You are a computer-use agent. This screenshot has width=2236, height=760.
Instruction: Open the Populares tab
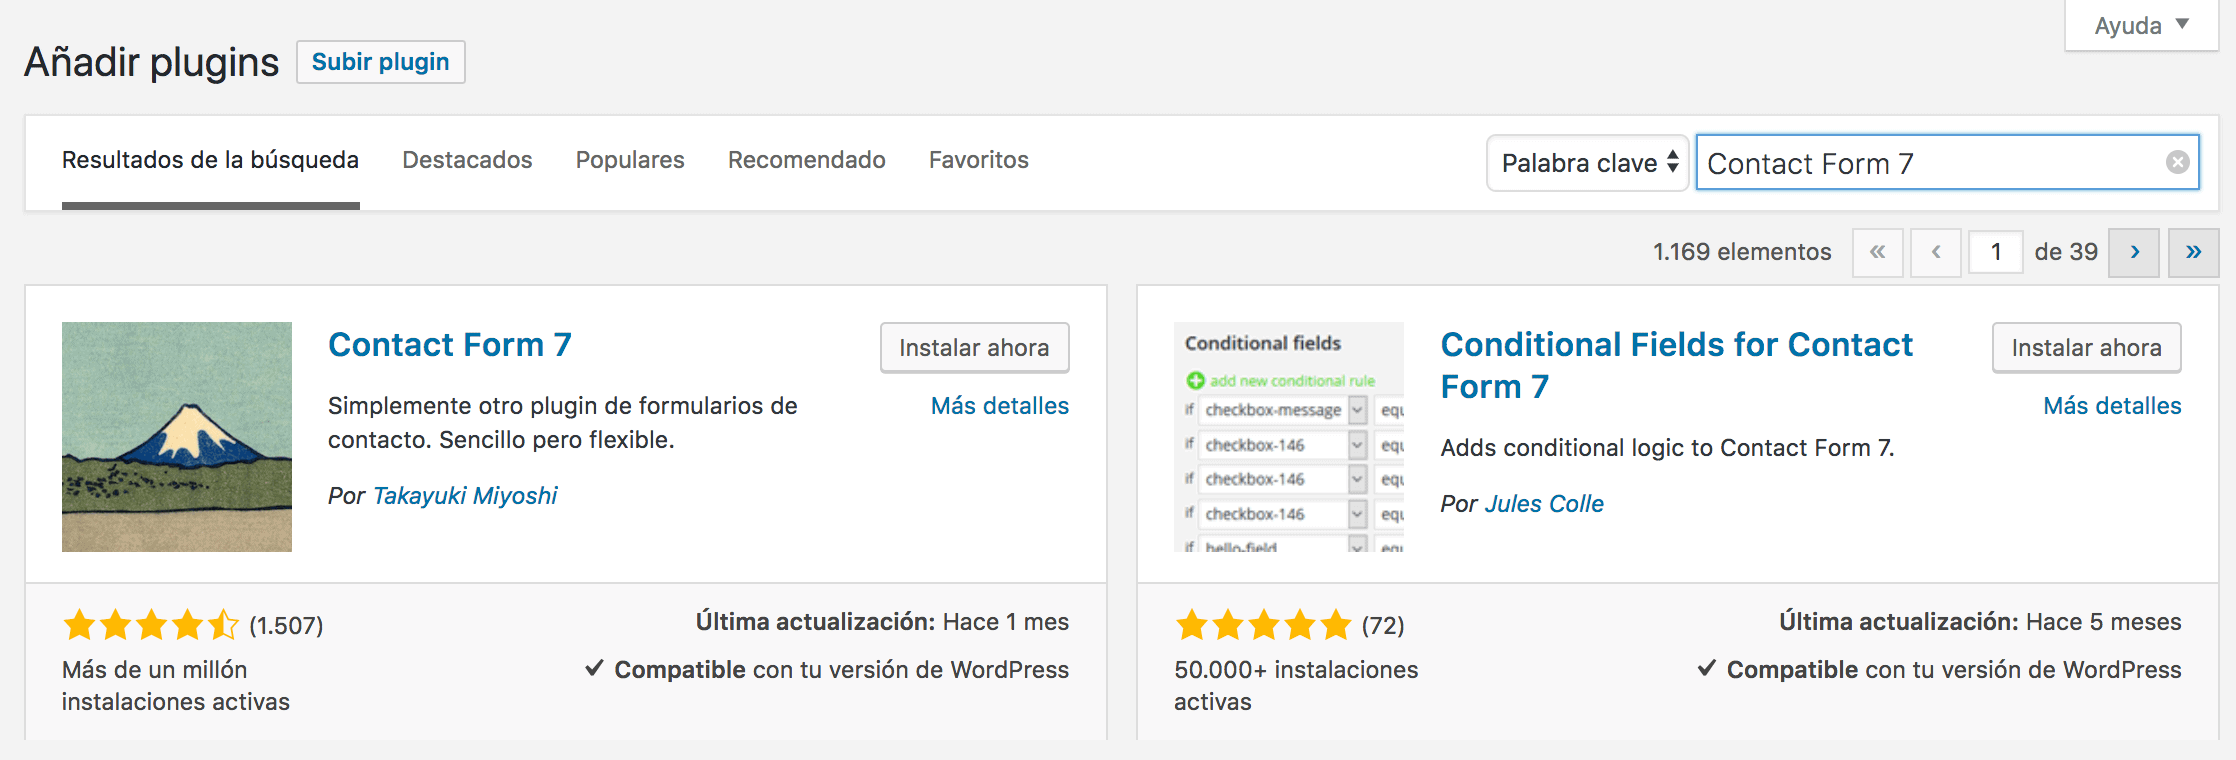pos(630,160)
